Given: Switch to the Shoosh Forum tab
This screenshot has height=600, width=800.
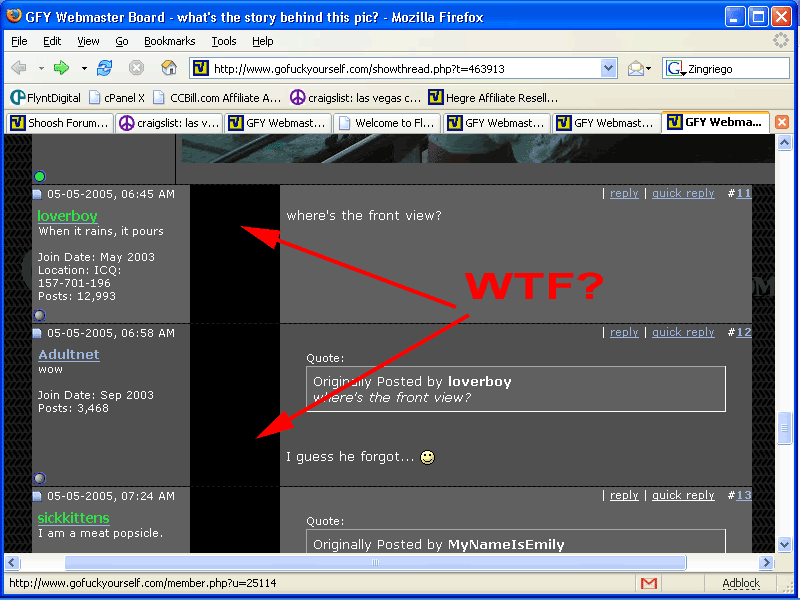Looking at the screenshot, I should point(59,123).
